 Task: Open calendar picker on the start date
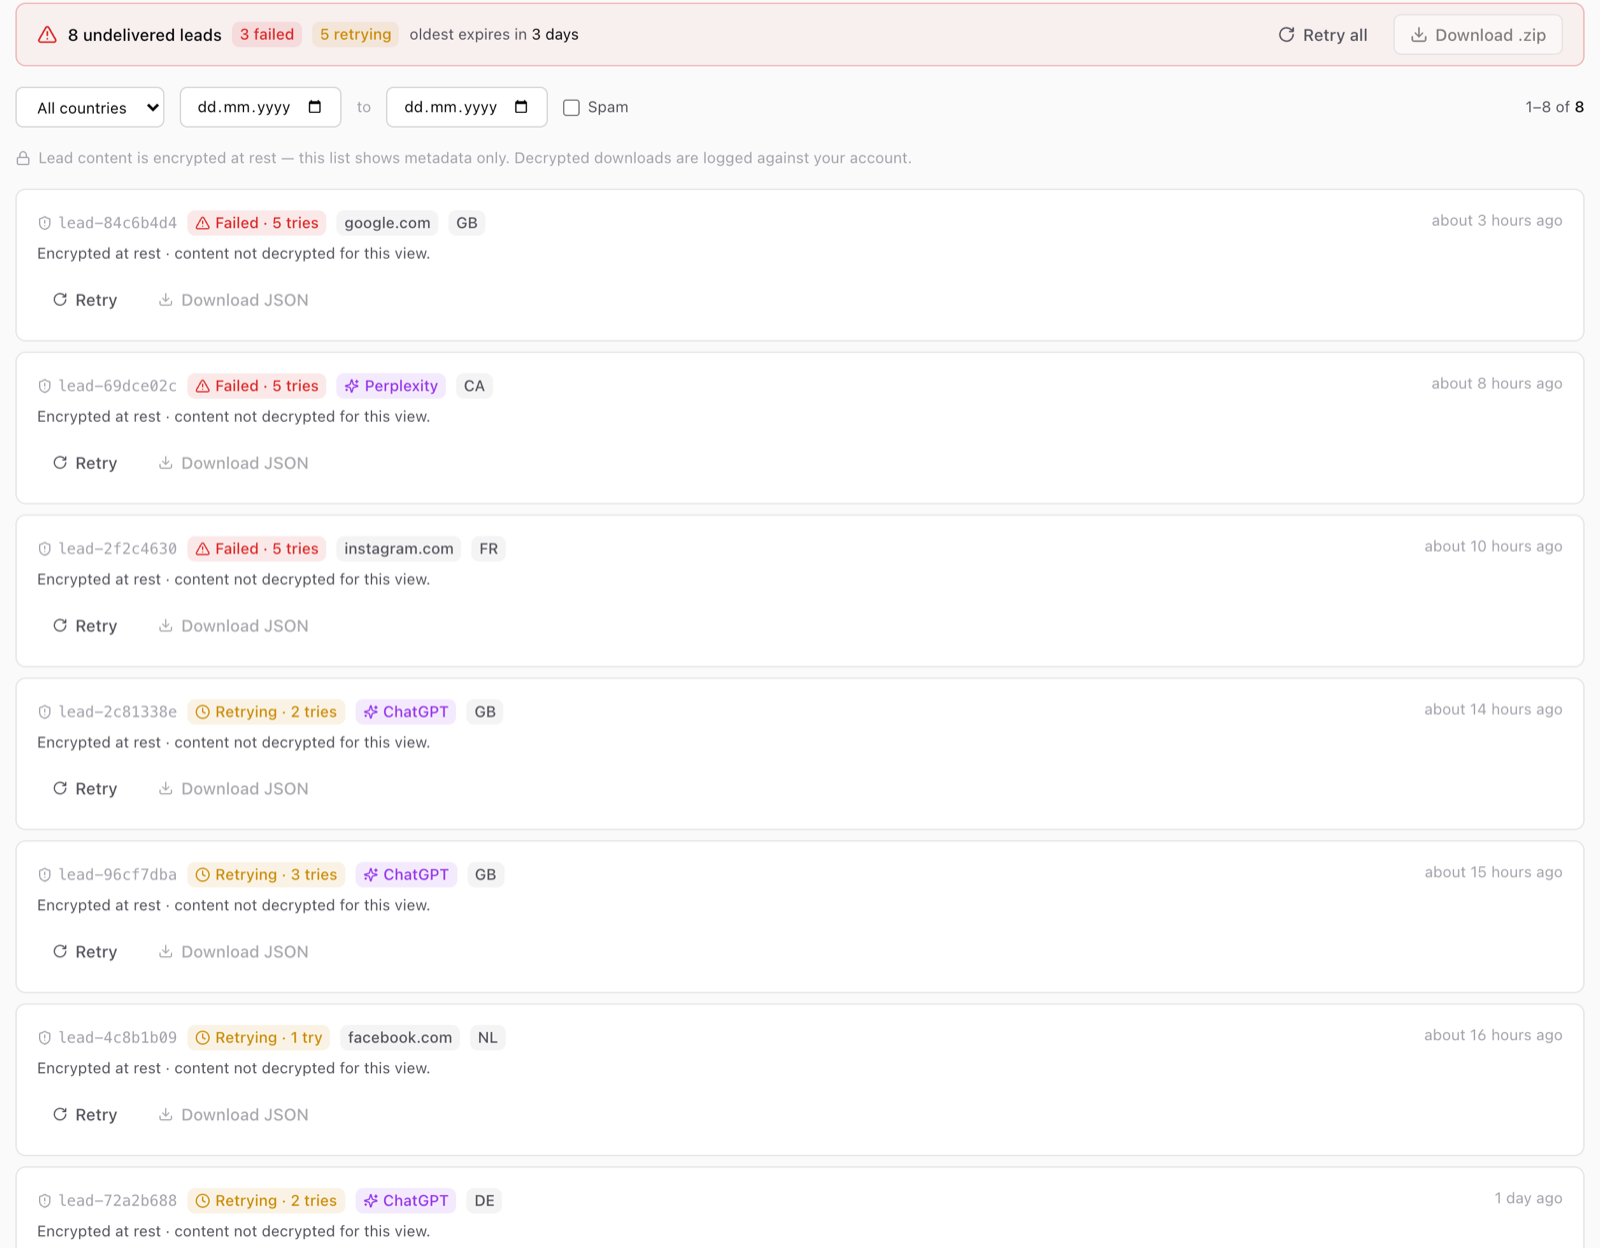[x=315, y=107]
